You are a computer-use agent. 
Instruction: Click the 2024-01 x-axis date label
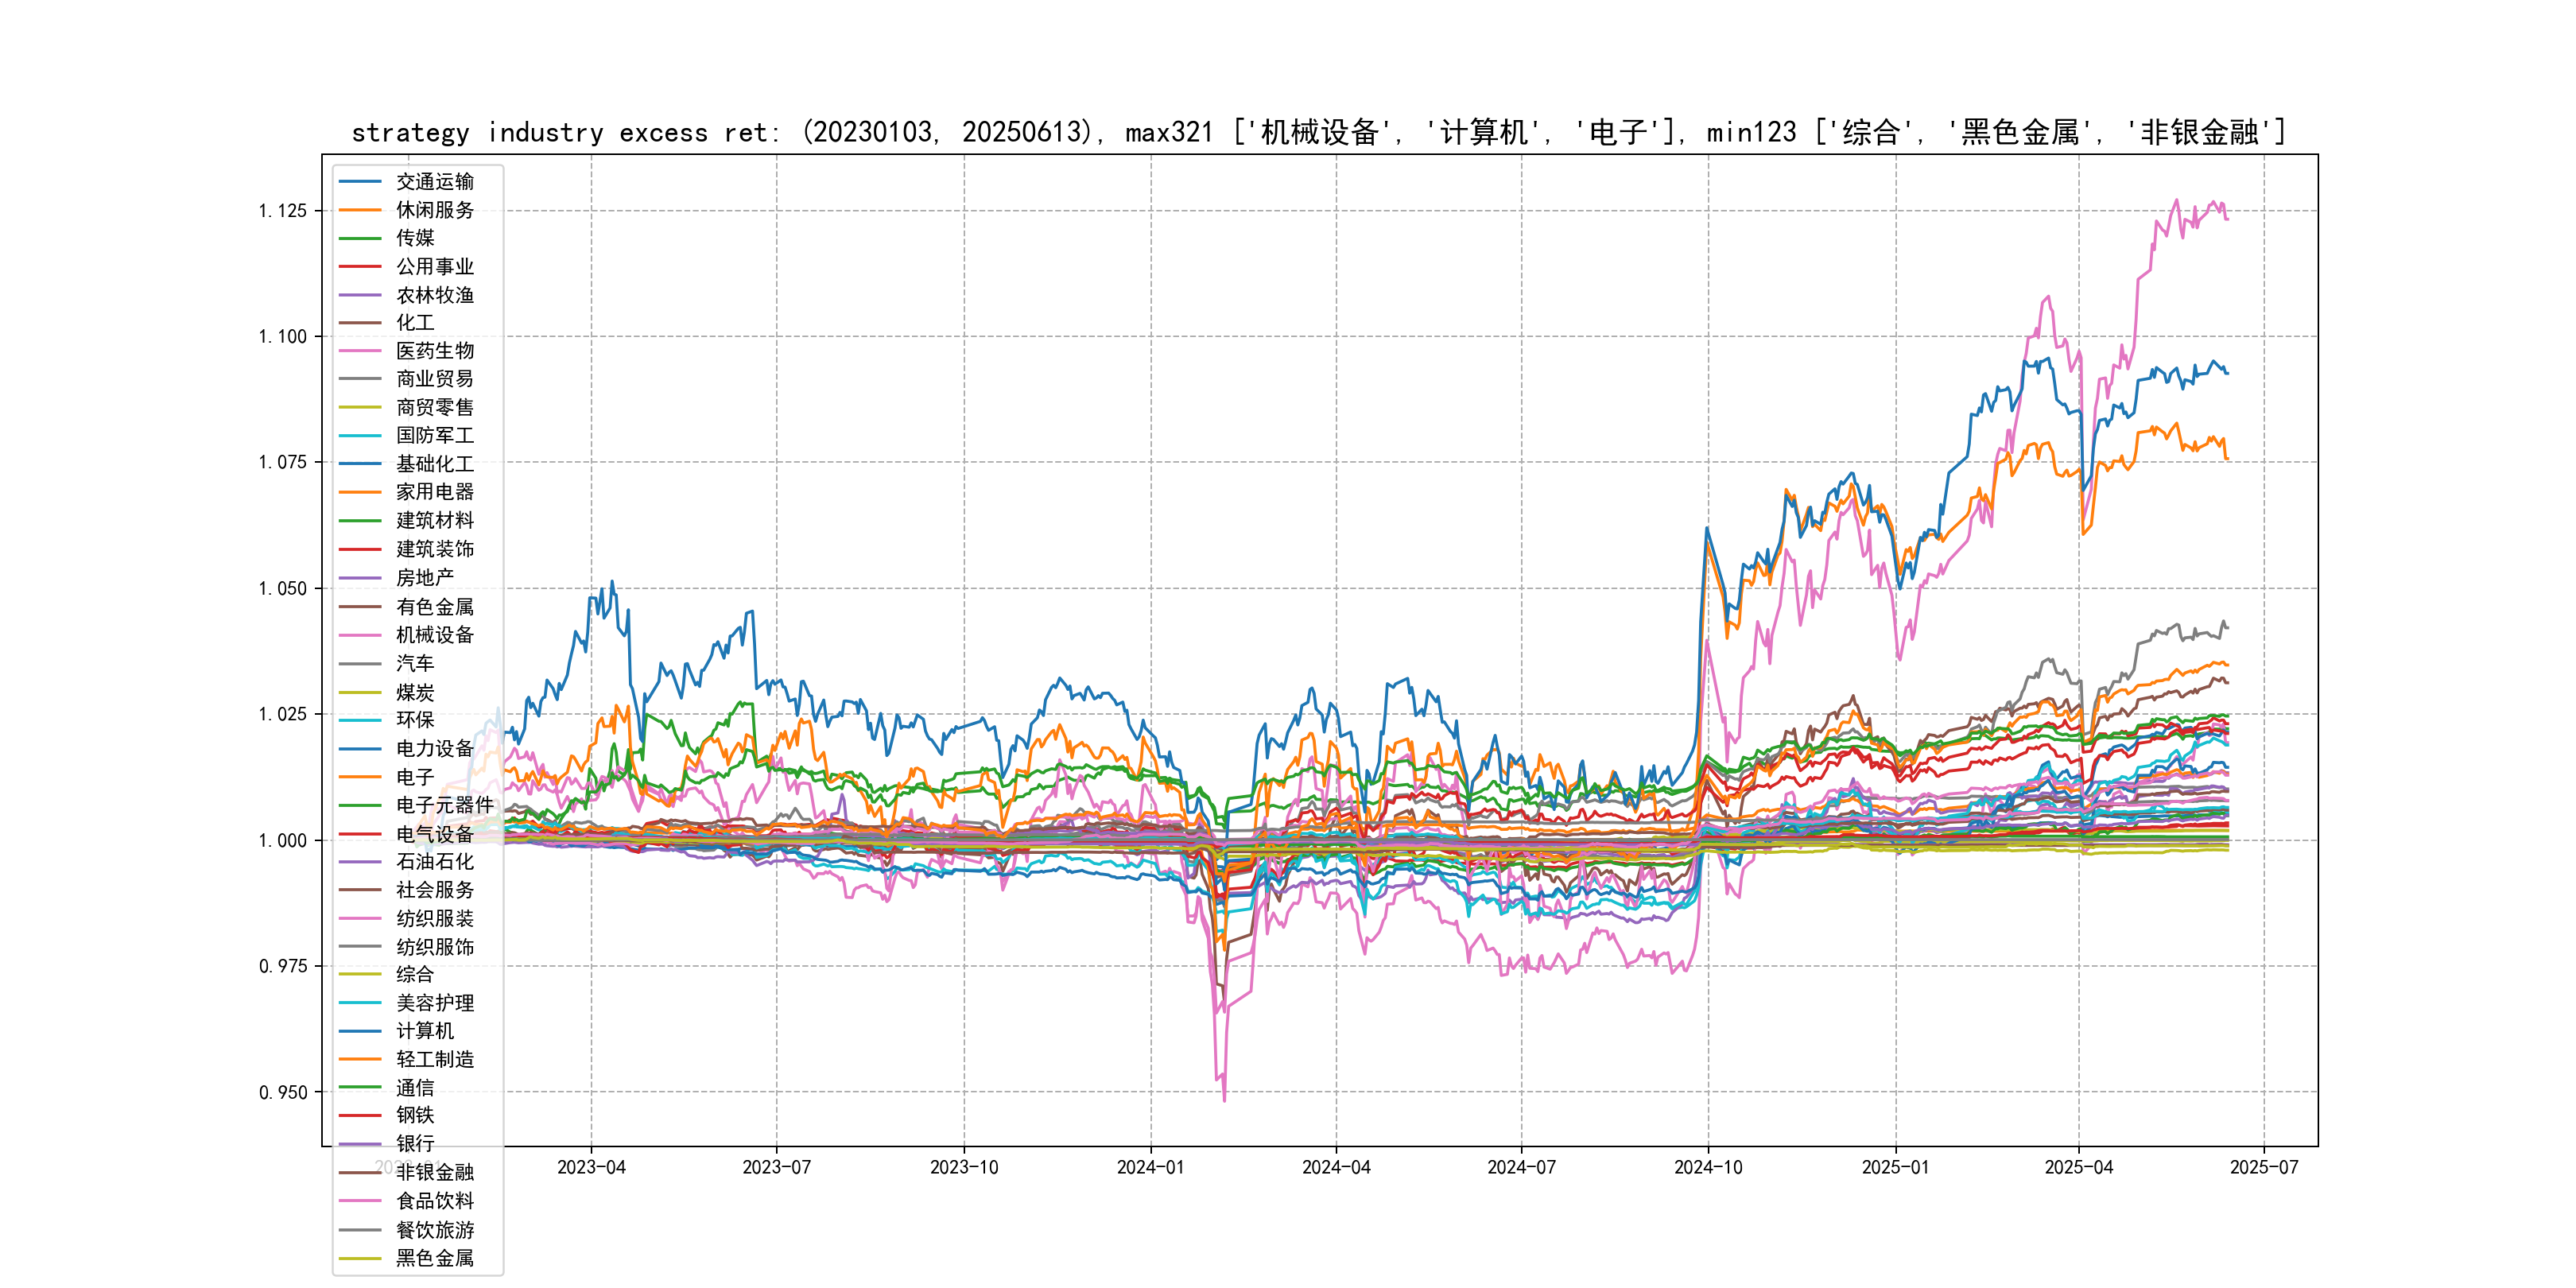1150,1167
